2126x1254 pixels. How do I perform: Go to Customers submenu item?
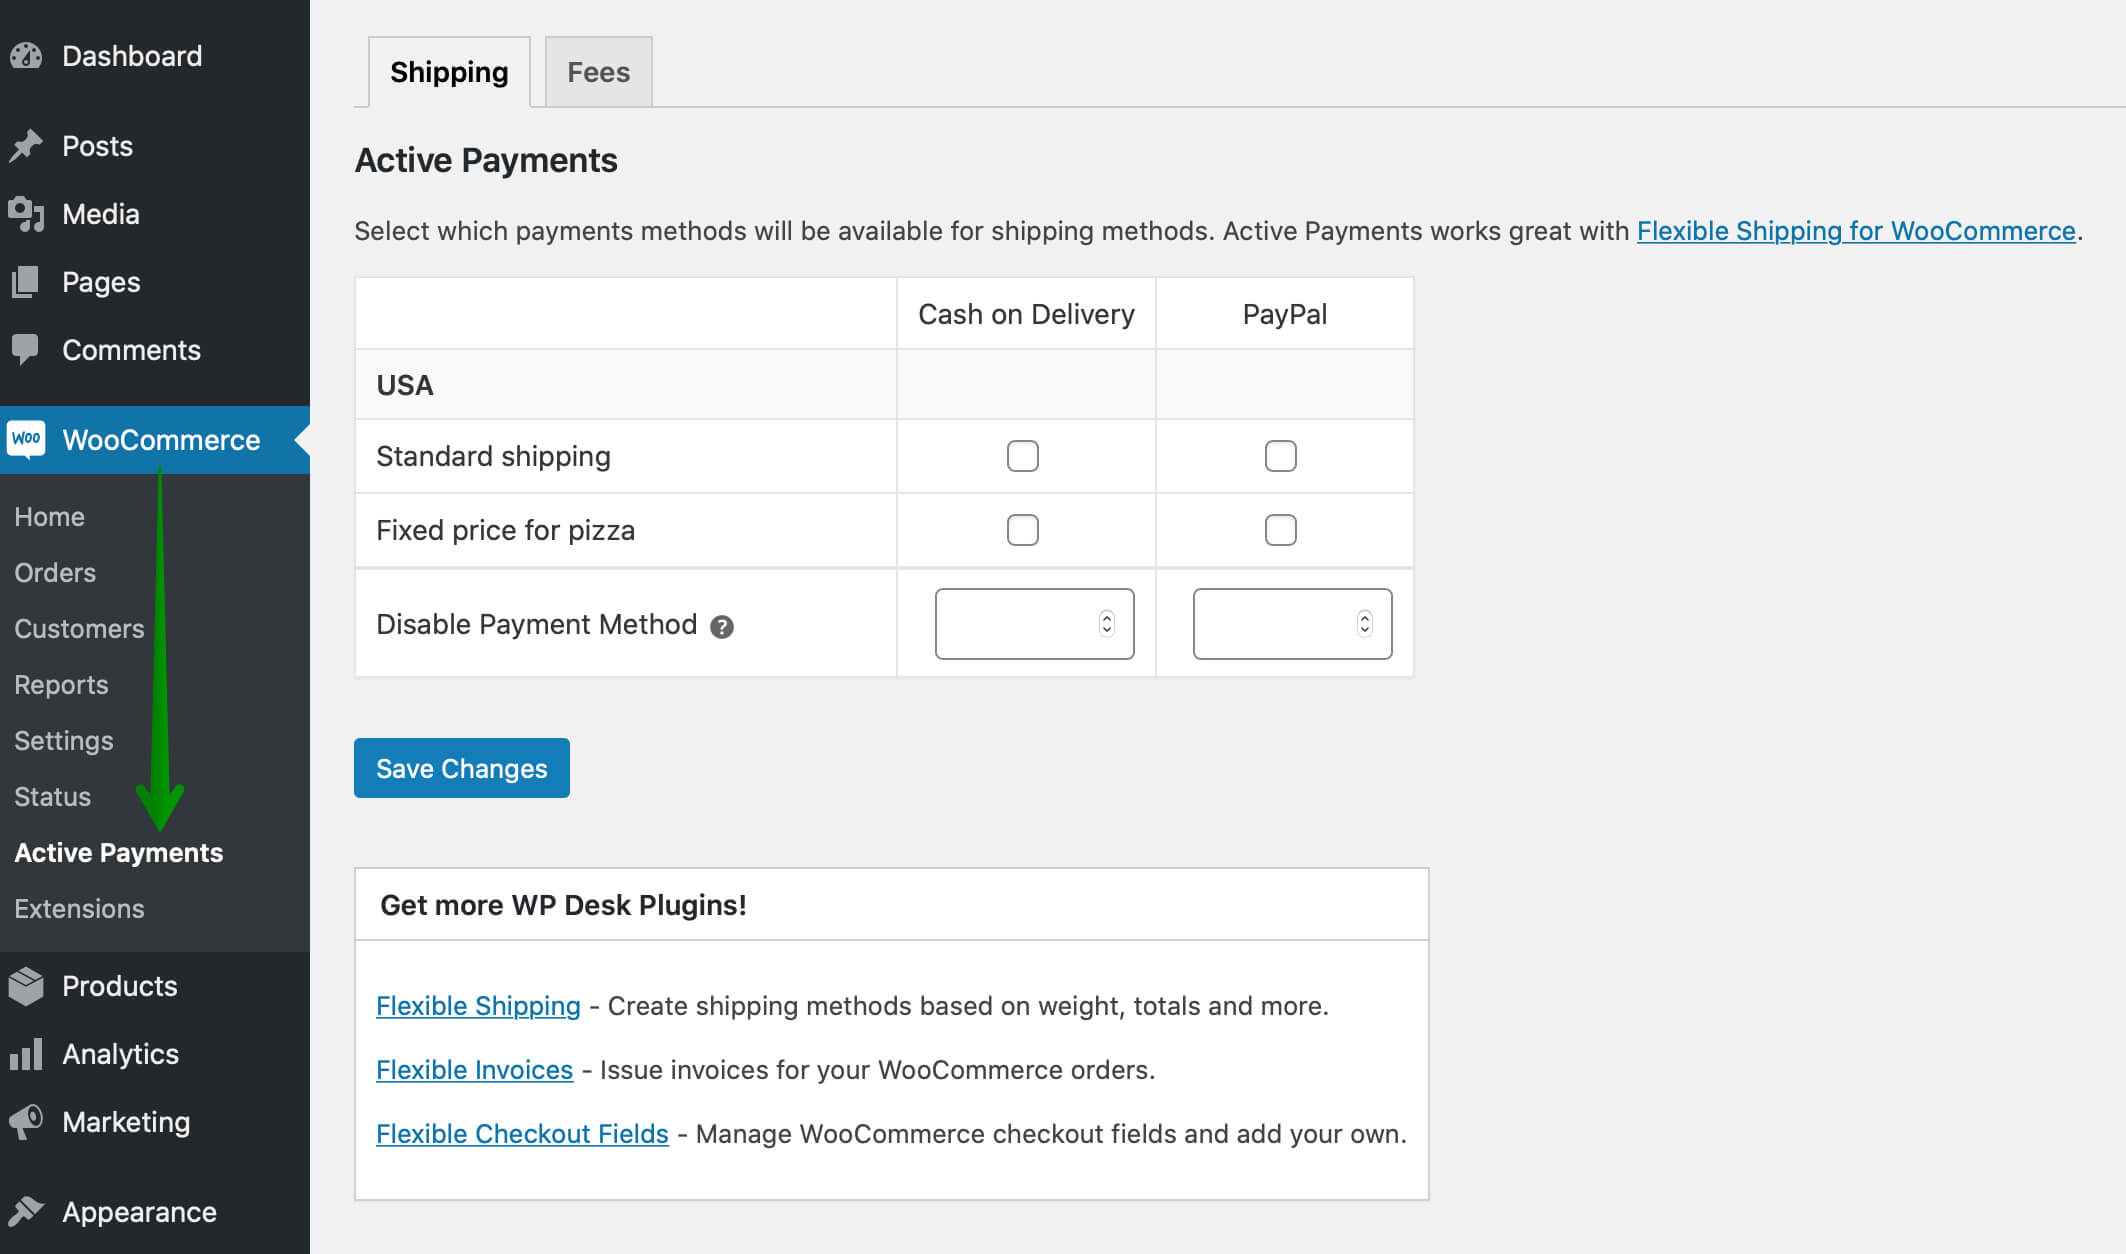point(79,629)
